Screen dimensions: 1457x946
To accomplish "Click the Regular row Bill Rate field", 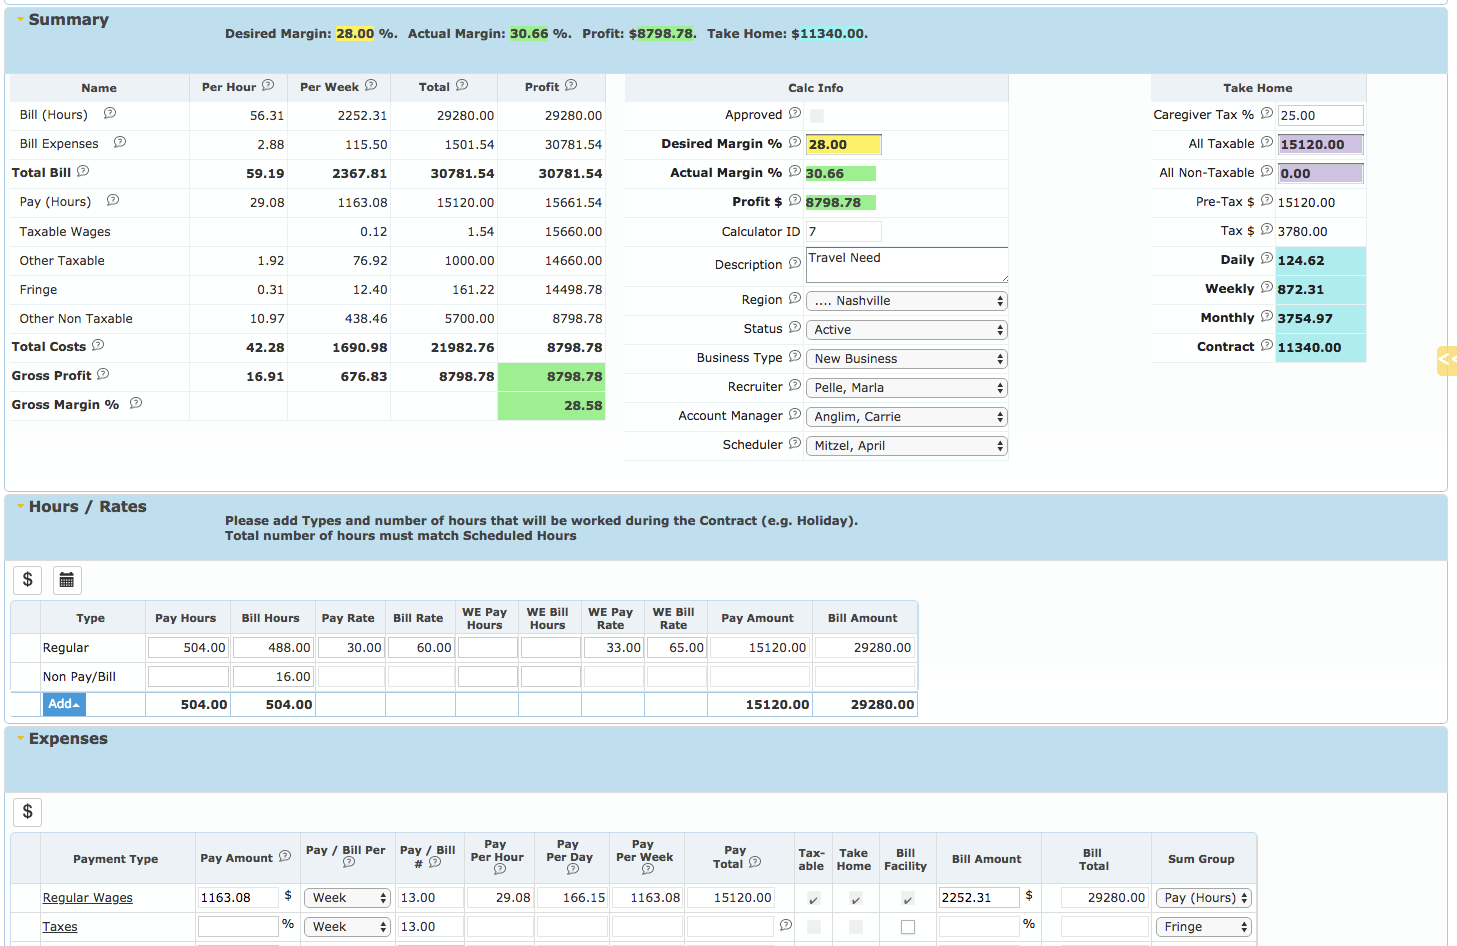I will point(420,648).
